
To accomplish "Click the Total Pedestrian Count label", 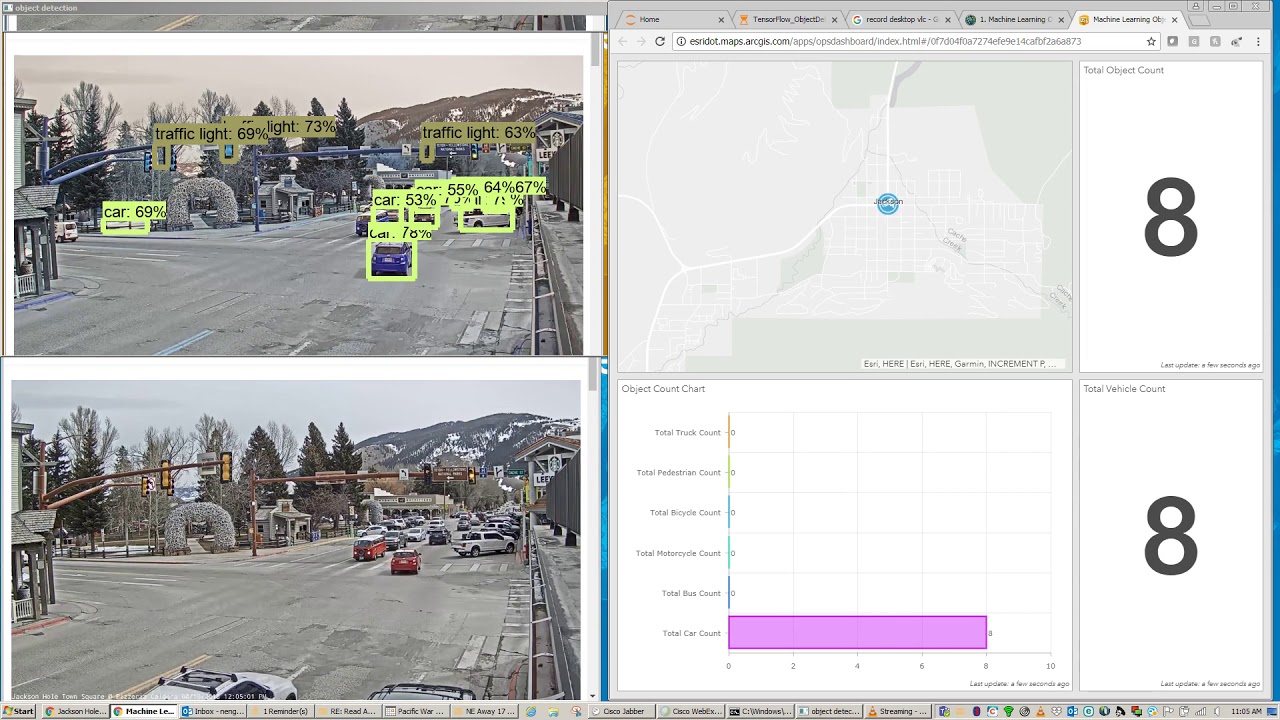I will coord(678,473).
